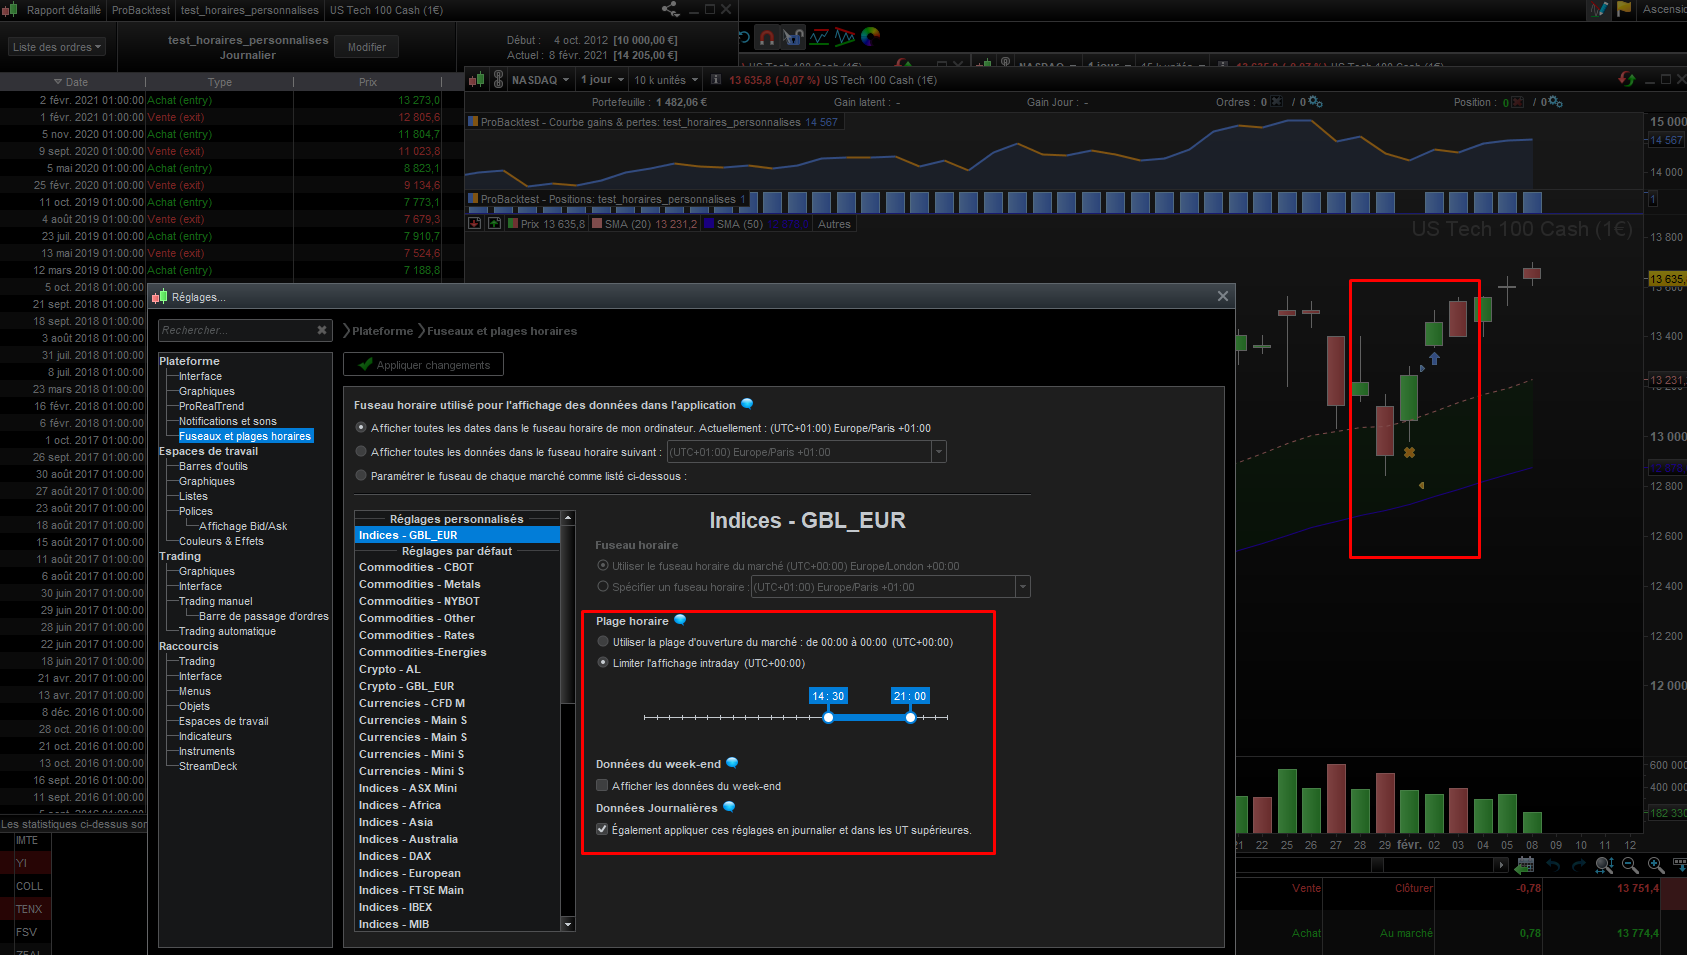Click the 'Appliquer changements' button

pos(423,365)
